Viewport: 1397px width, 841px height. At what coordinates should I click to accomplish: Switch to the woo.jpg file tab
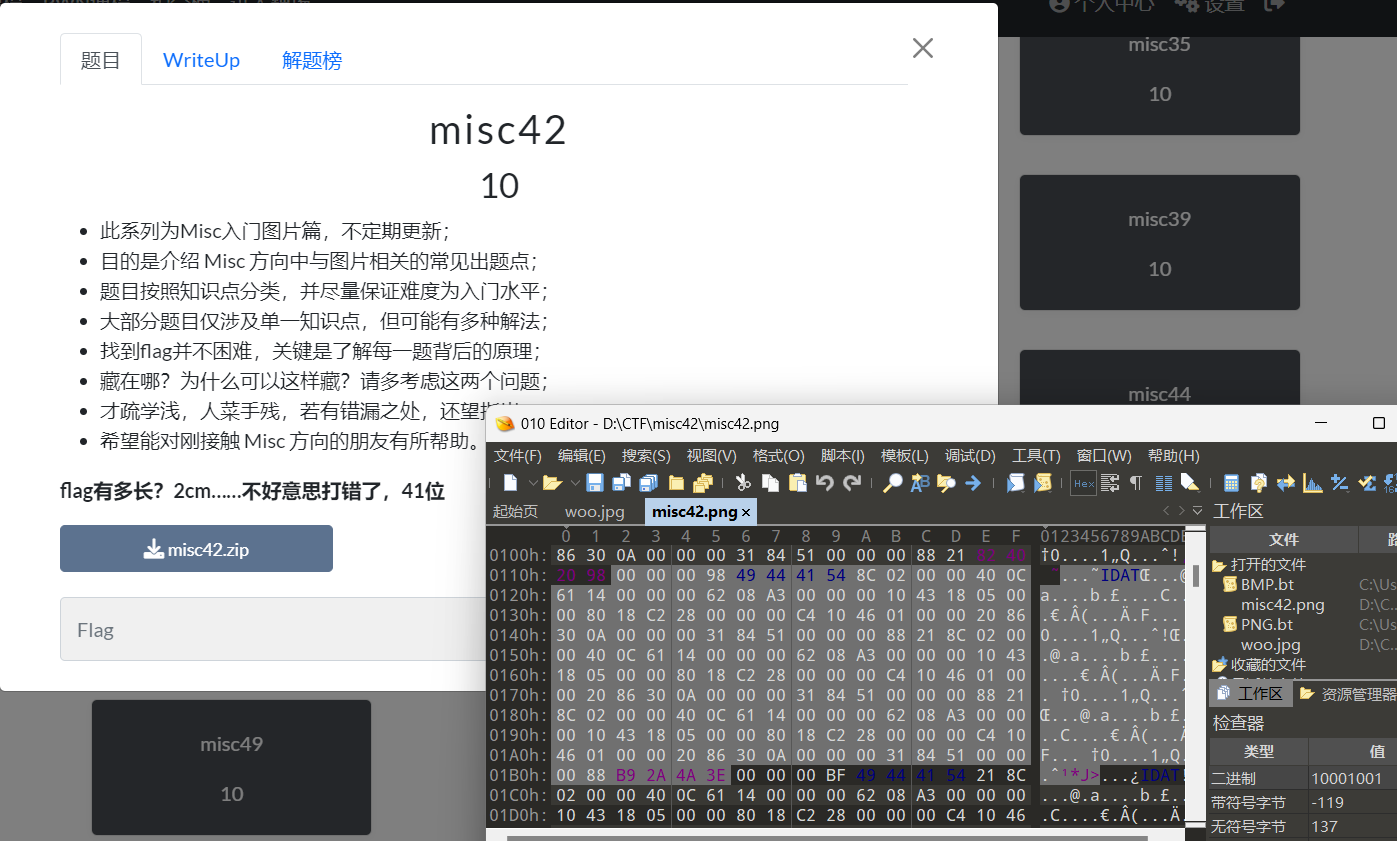(594, 511)
